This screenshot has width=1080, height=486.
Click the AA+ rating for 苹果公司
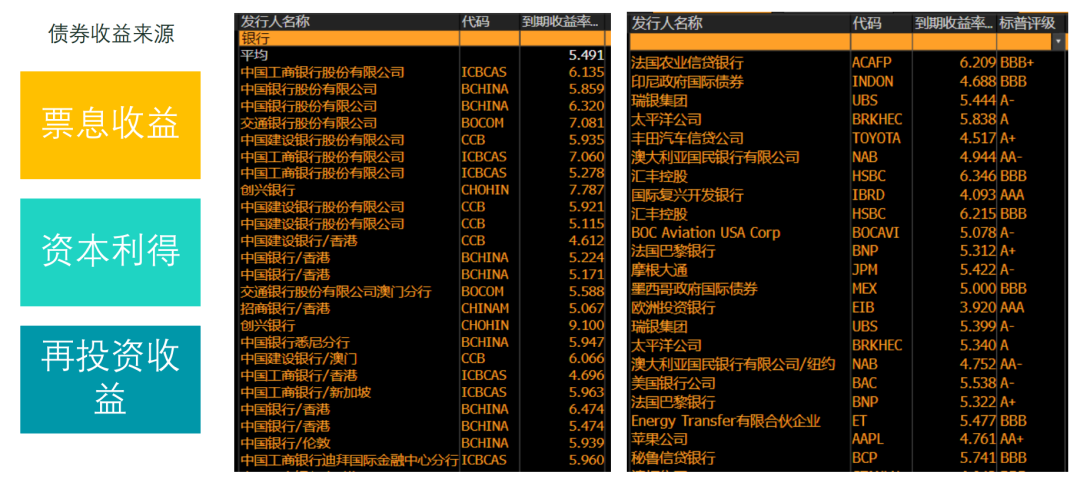(1013, 439)
